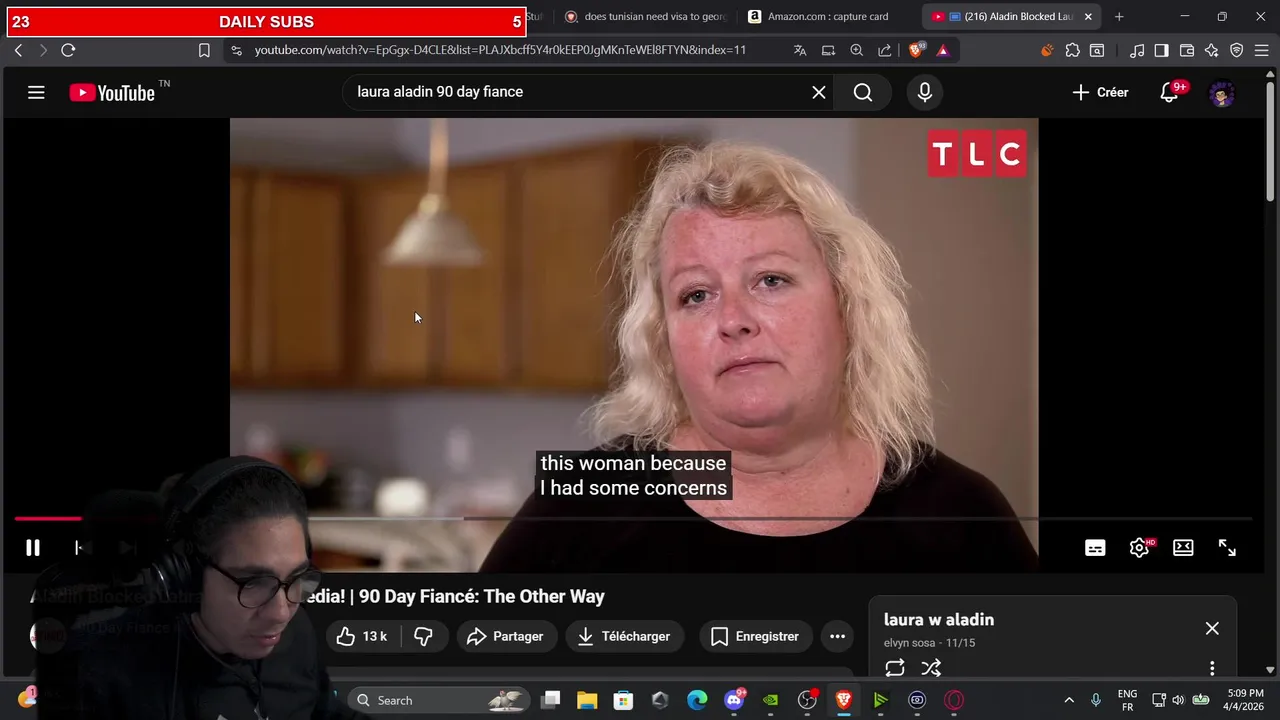Open the browser main hamburger menu

[x=1261, y=50]
